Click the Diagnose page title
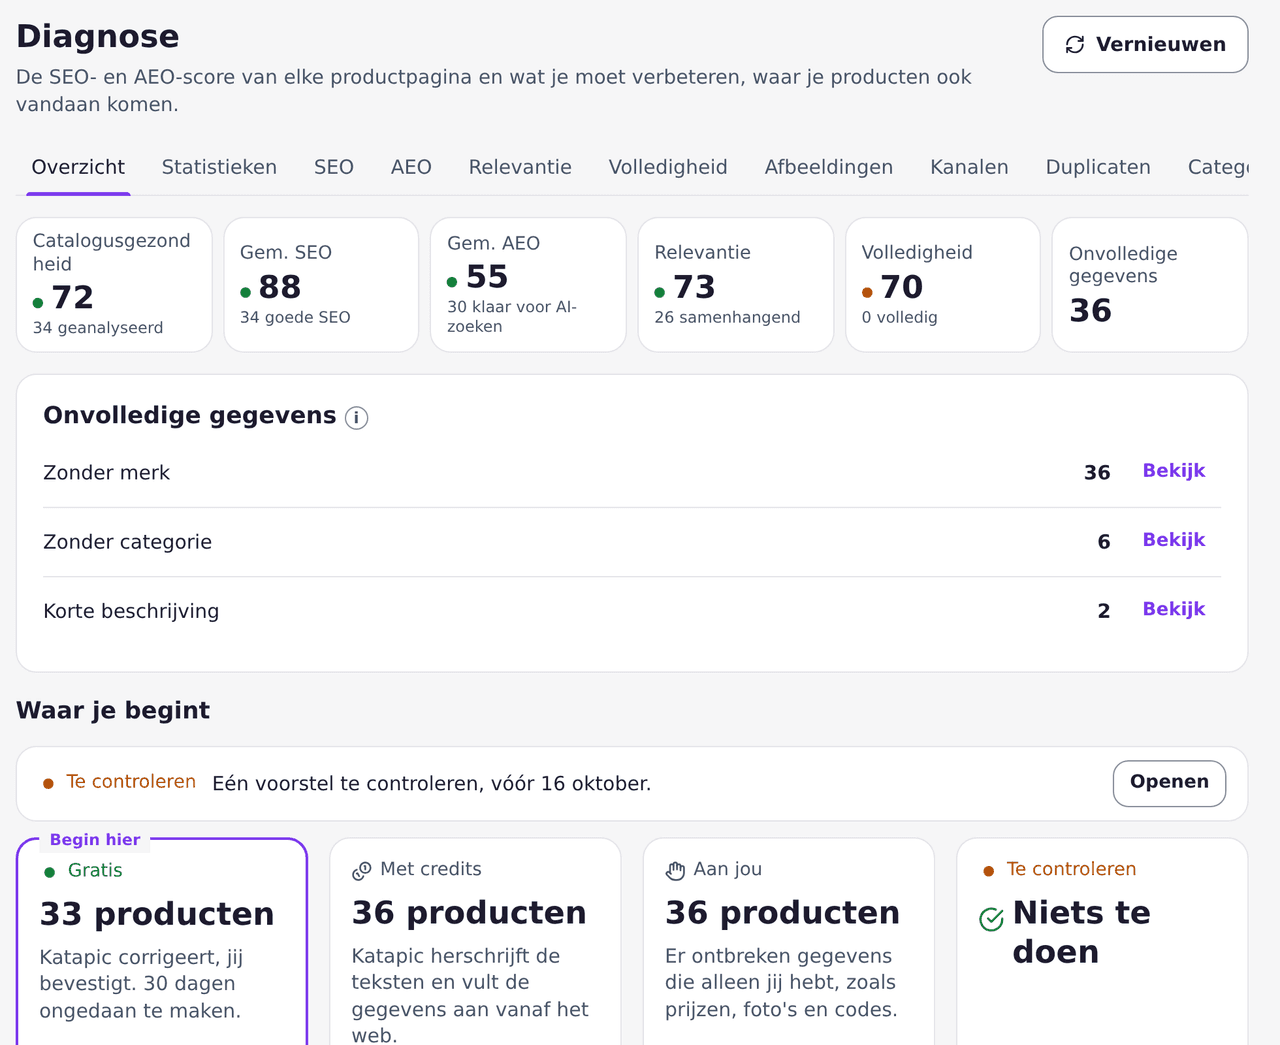 [98, 36]
